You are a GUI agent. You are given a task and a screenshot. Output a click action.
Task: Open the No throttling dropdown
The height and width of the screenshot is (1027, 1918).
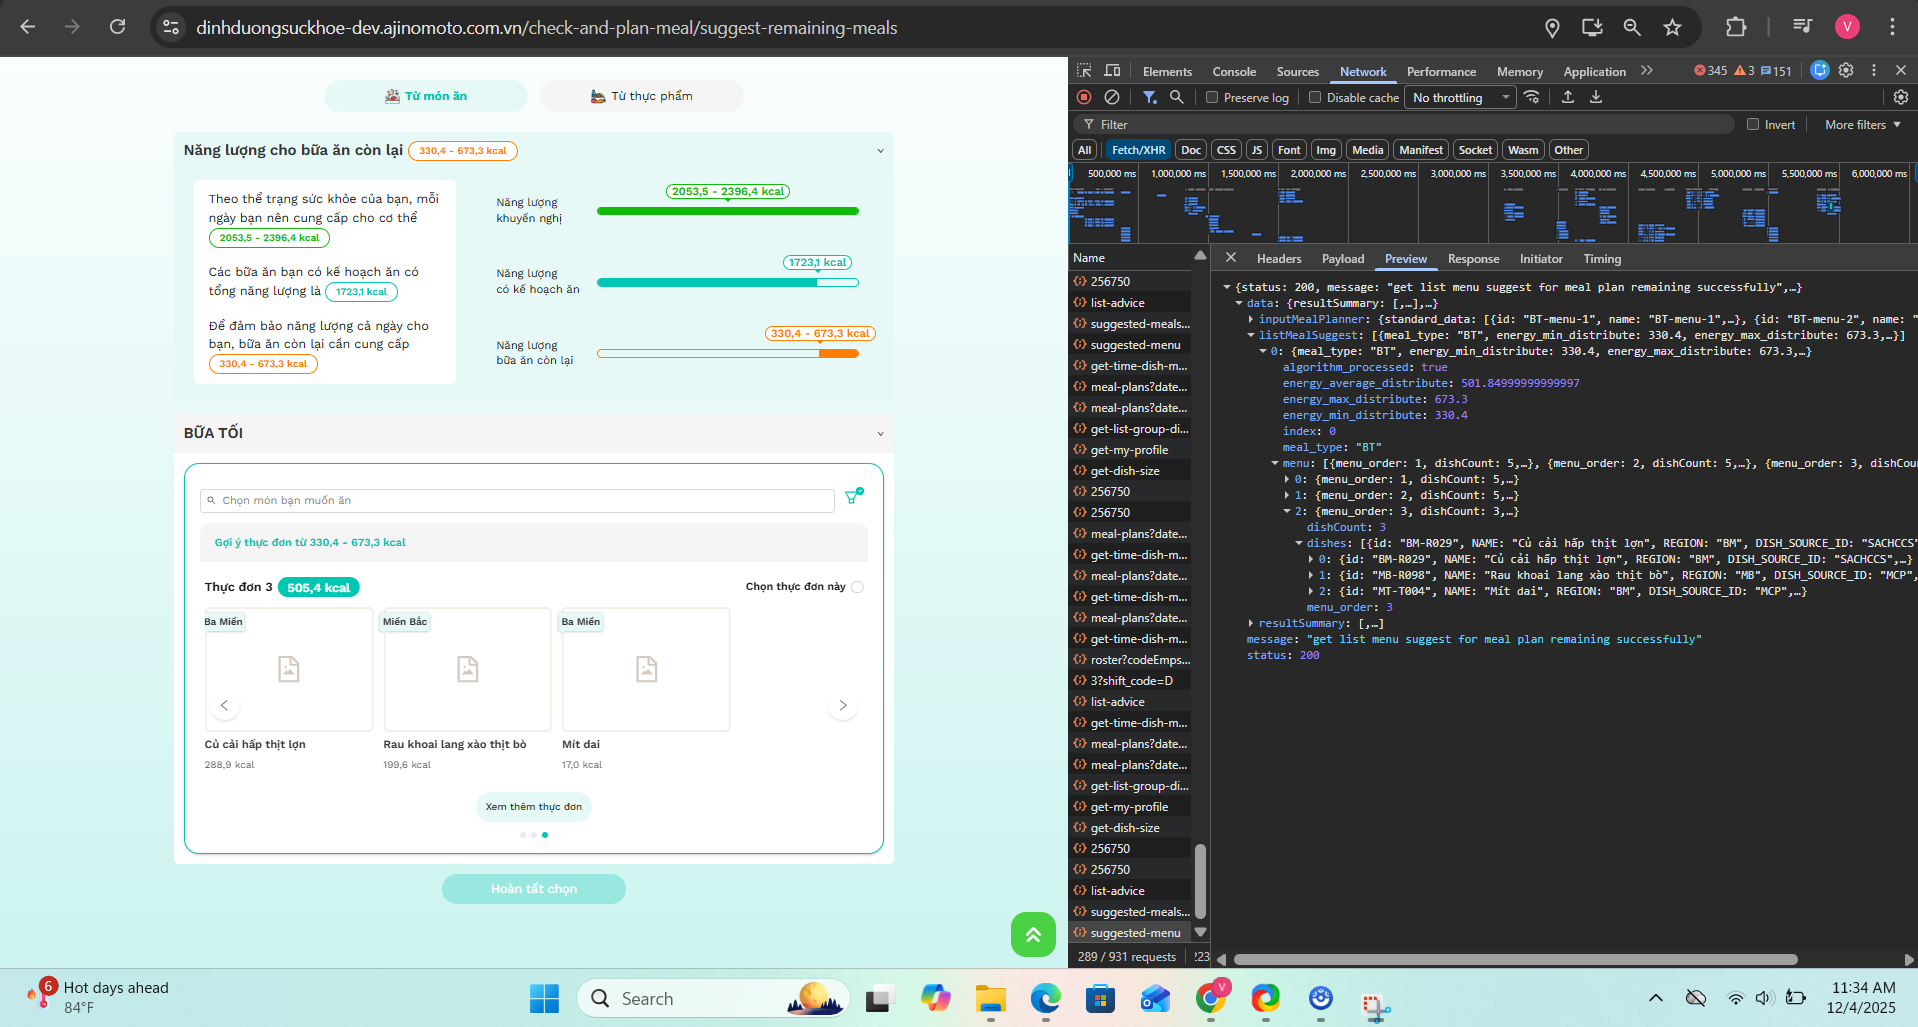click(1460, 98)
